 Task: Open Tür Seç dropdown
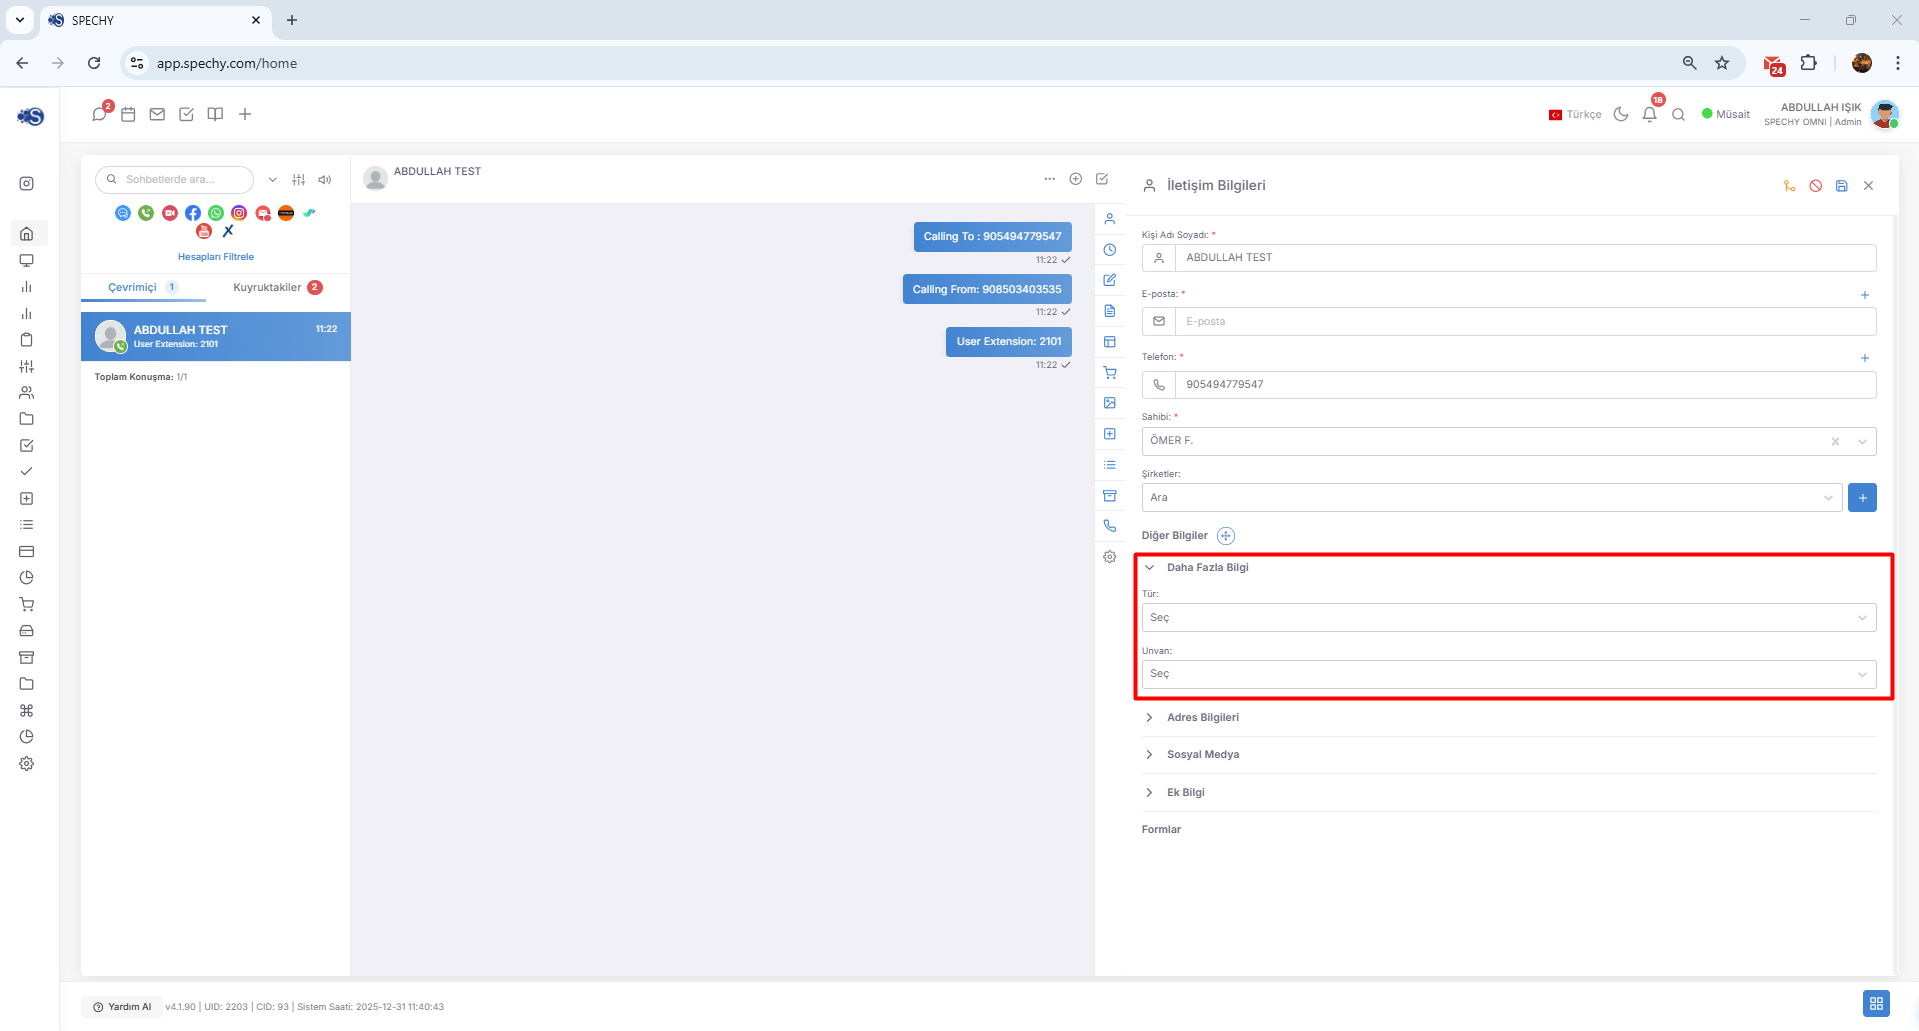pyautogui.click(x=1509, y=618)
